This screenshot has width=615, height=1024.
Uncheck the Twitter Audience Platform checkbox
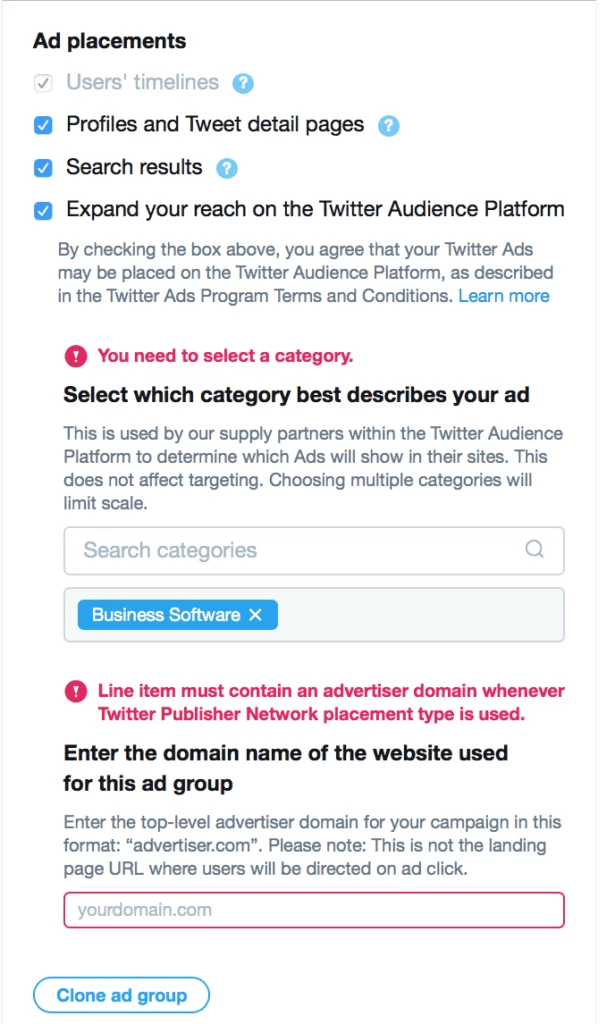point(43,211)
